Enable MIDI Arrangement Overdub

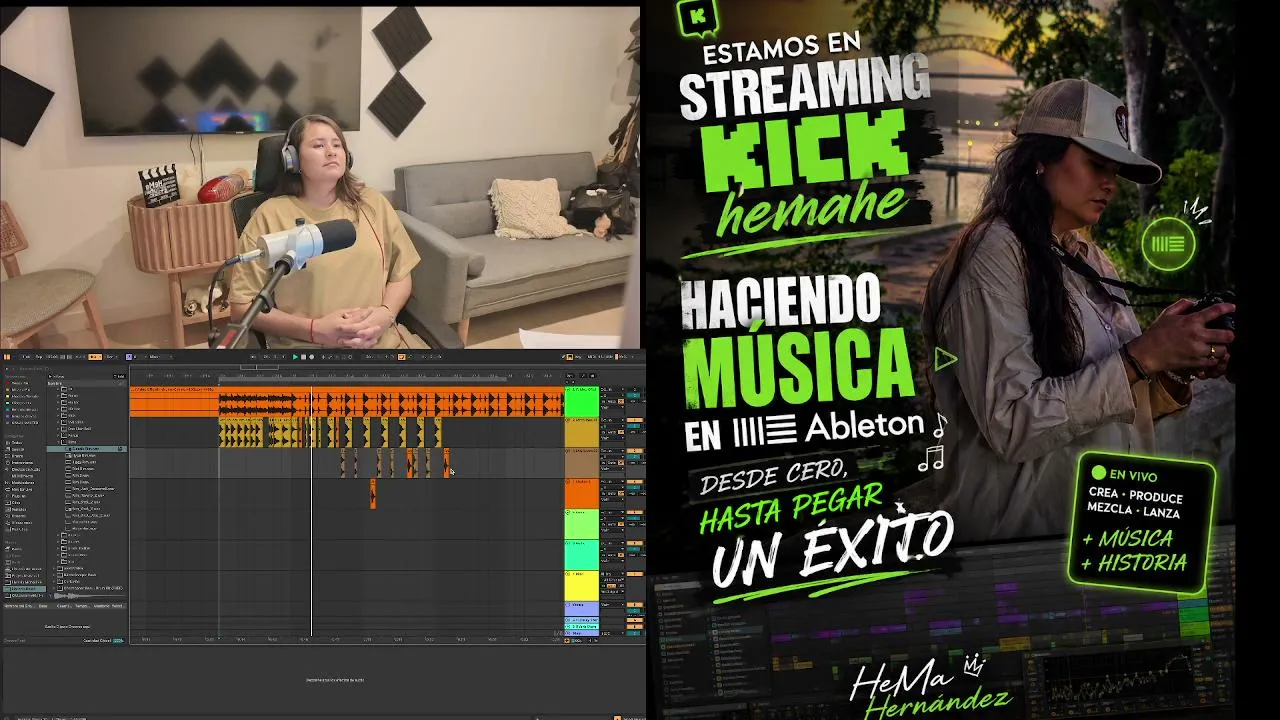click(321, 357)
